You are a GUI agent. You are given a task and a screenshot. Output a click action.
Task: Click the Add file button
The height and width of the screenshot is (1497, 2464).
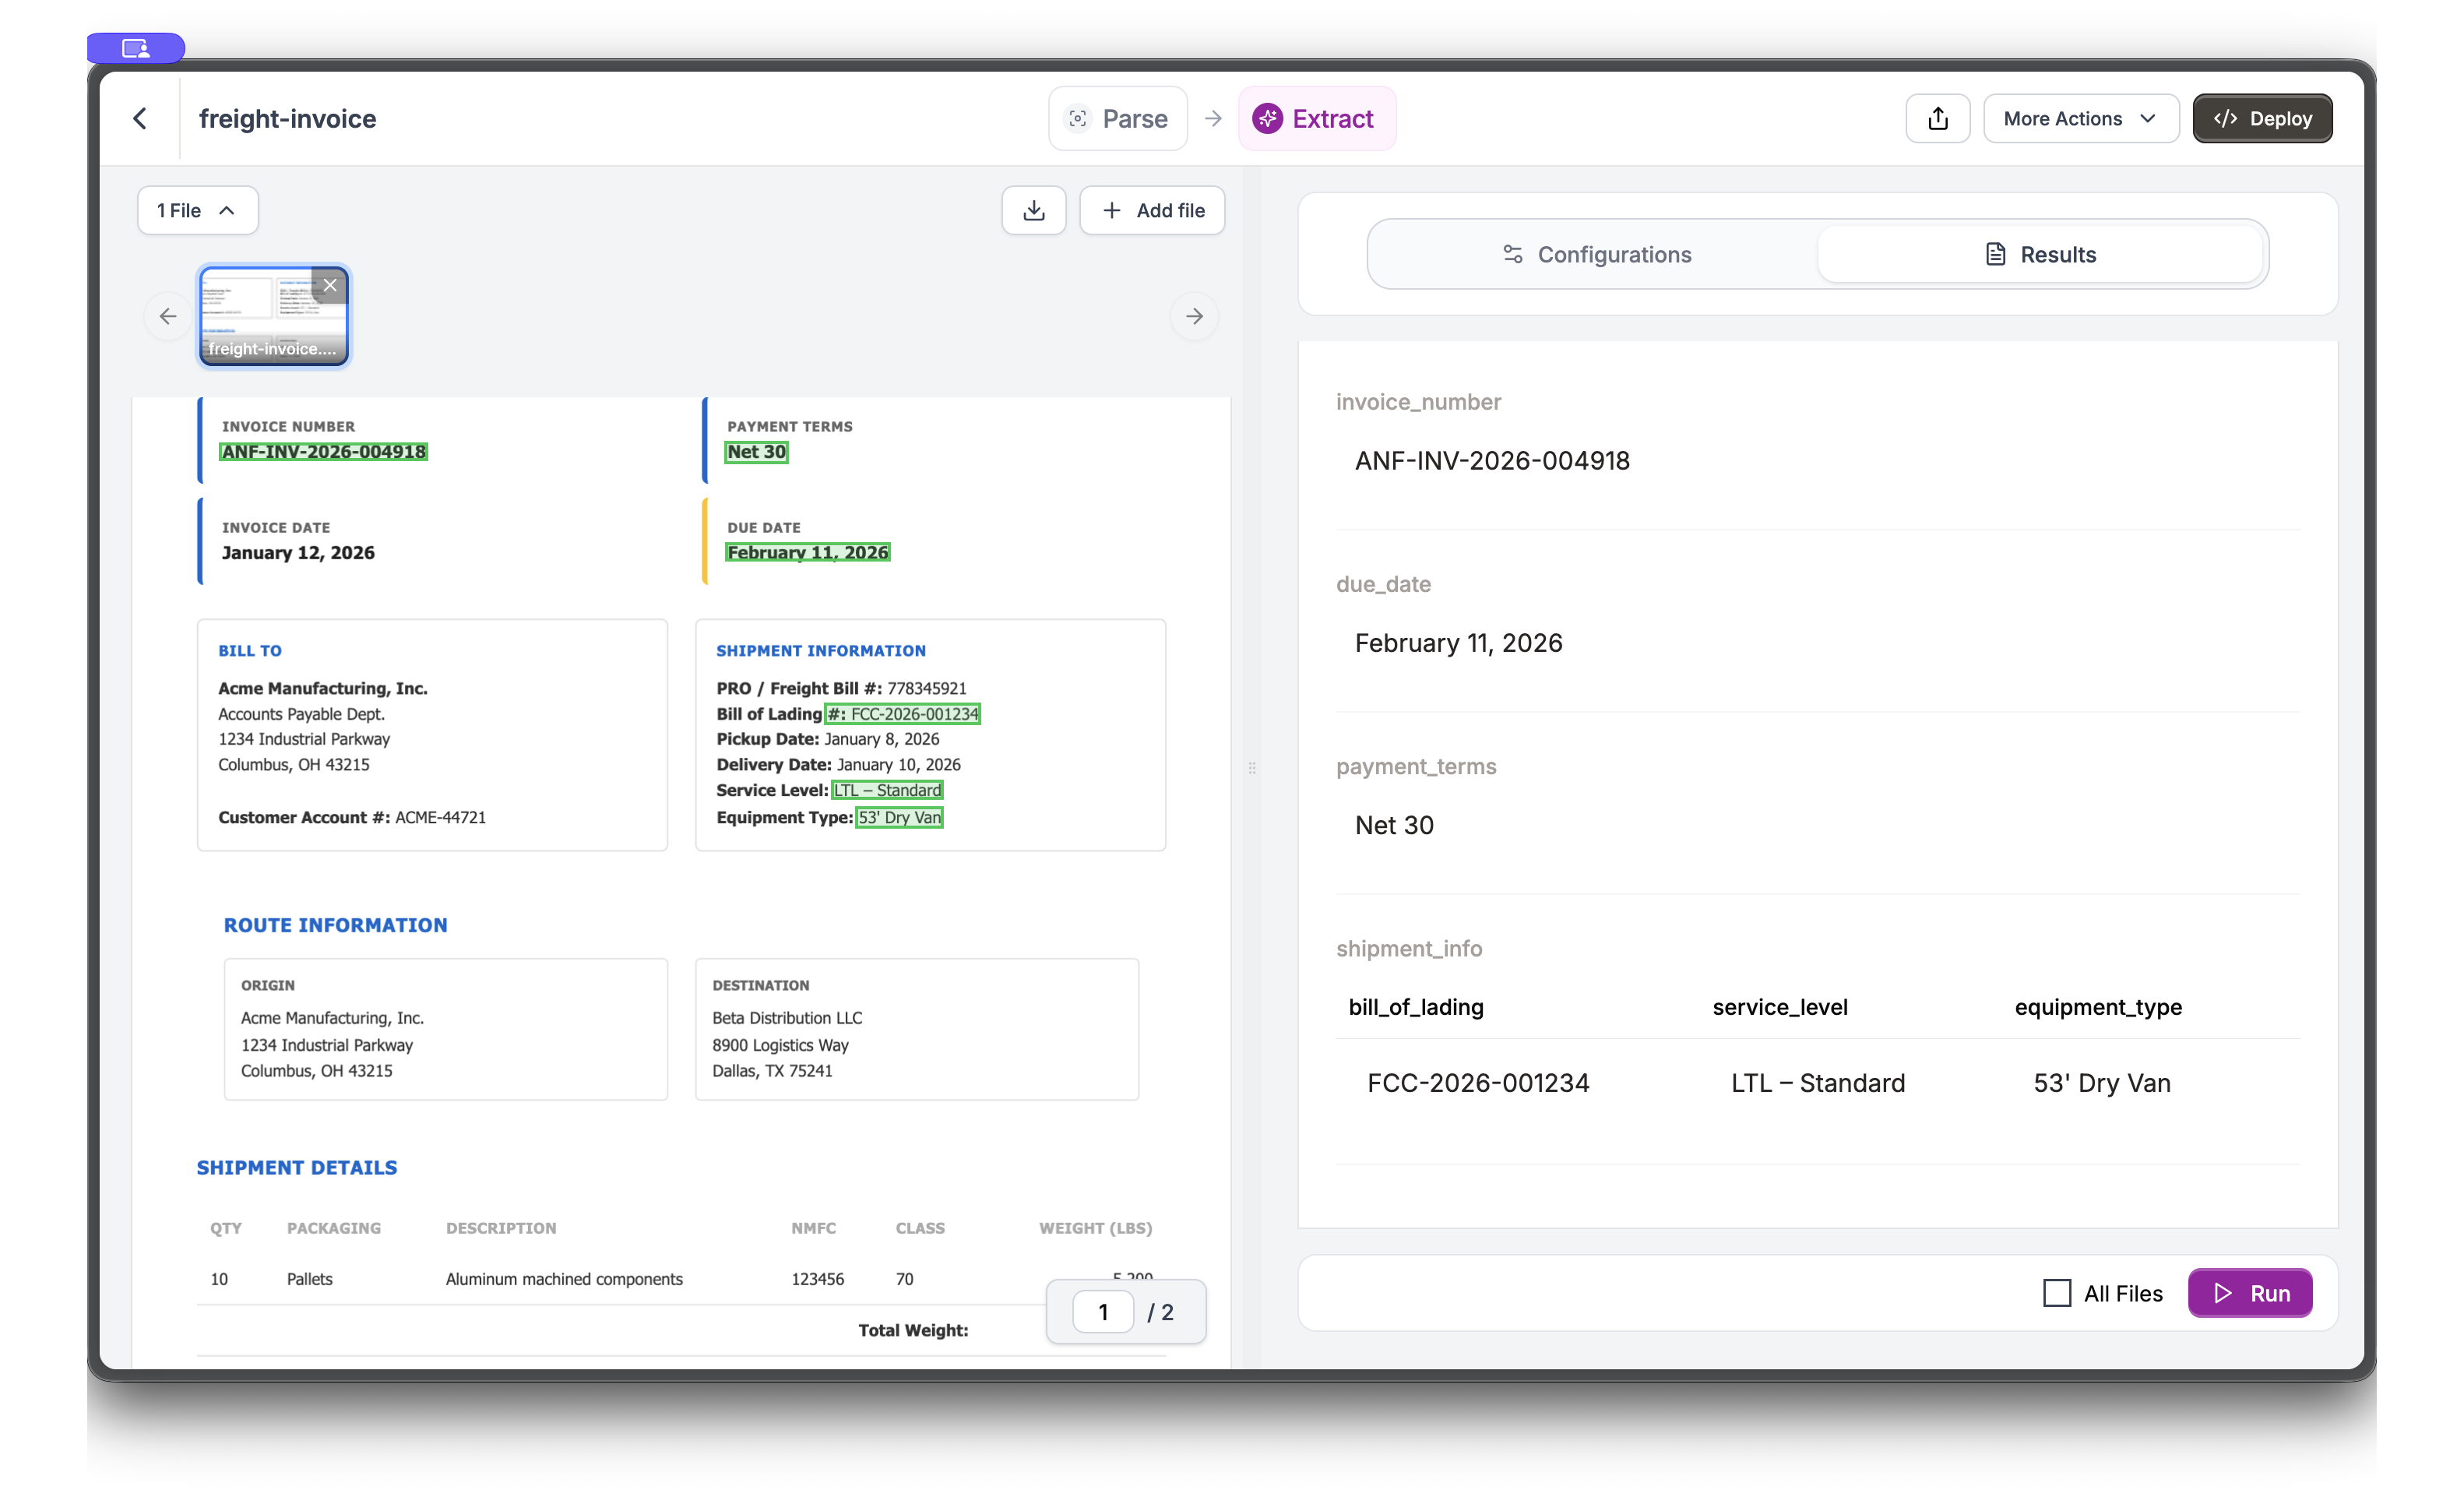pyautogui.click(x=1152, y=210)
